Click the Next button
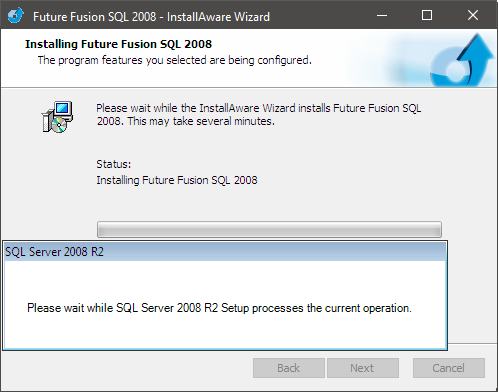498x392 pixels. [x=363, y=368]
